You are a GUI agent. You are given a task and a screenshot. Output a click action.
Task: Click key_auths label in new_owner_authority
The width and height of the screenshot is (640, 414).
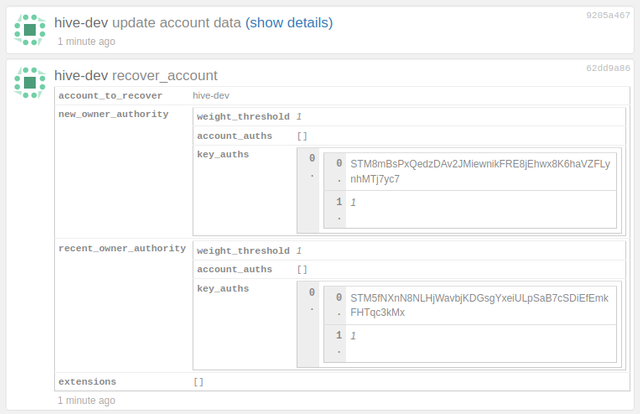point(223,154)
